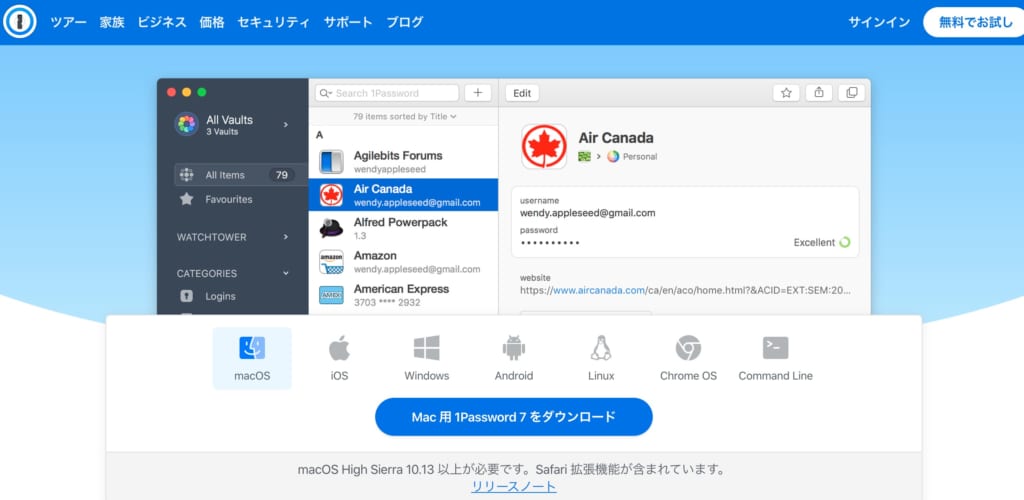The image size is (1024, 500).
Task: Click the サインイン link
Action: 879,22
